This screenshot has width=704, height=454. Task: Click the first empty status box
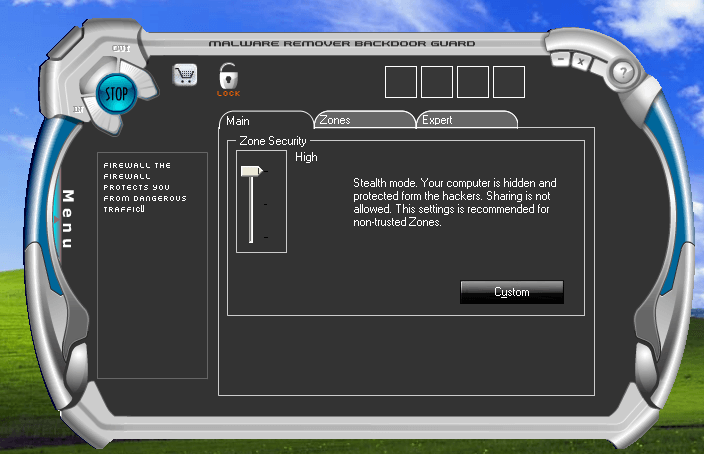click(401, 82)
